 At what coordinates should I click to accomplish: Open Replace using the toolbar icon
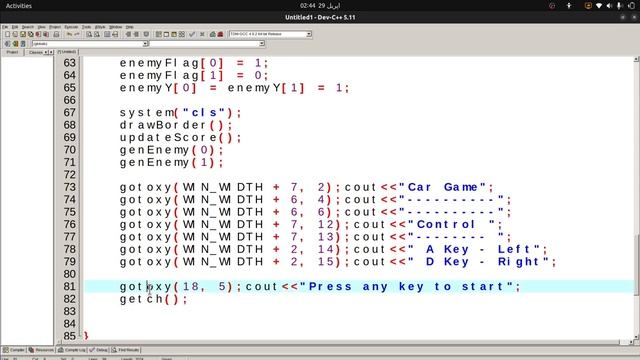pos(97,34)
